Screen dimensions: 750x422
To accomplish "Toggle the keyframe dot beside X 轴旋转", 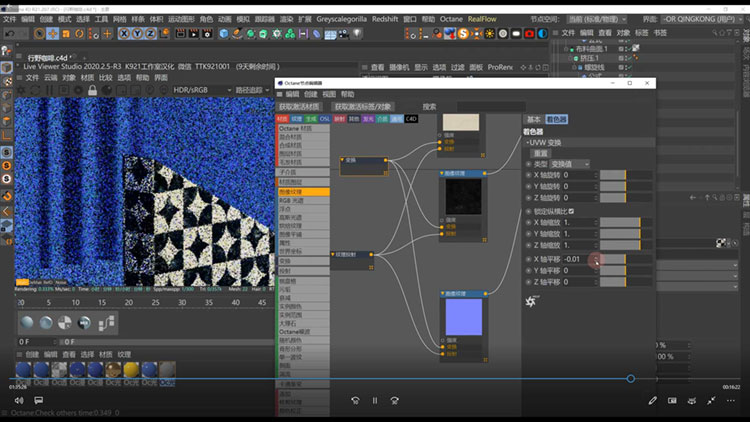I will 529,175.
